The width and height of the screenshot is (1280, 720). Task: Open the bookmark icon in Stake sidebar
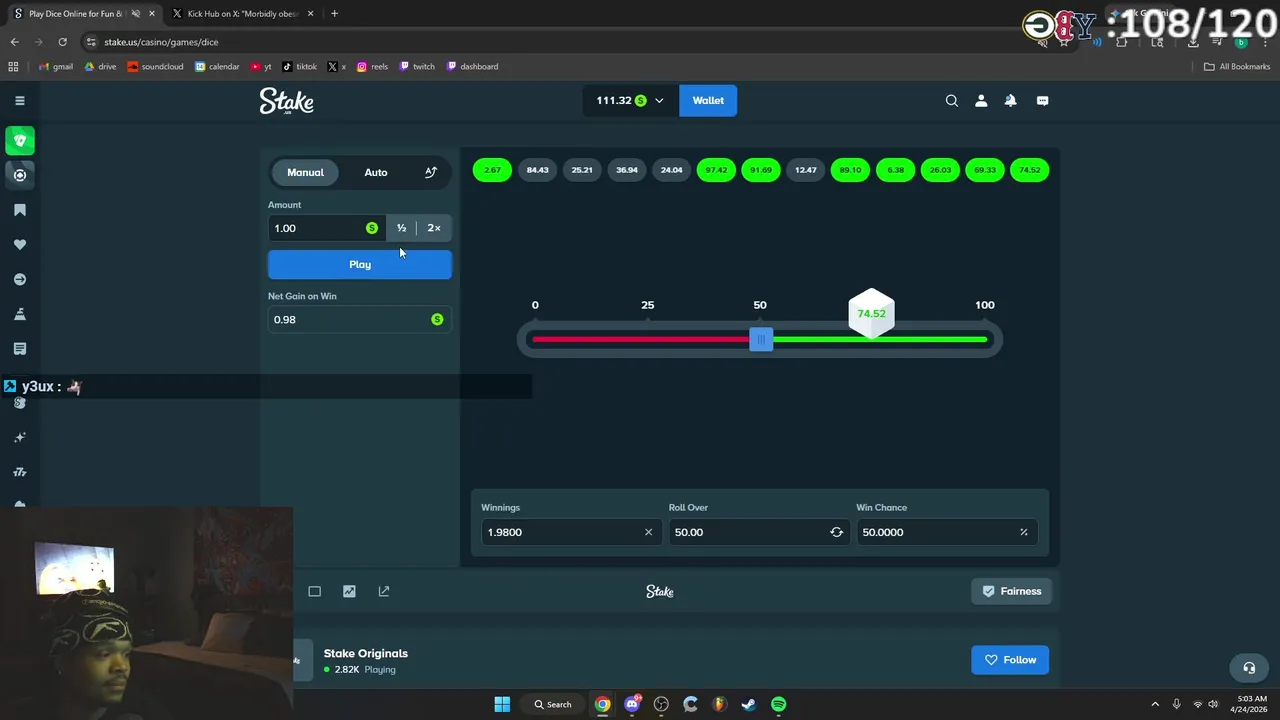pyautogui.click(x=19, y=210)
